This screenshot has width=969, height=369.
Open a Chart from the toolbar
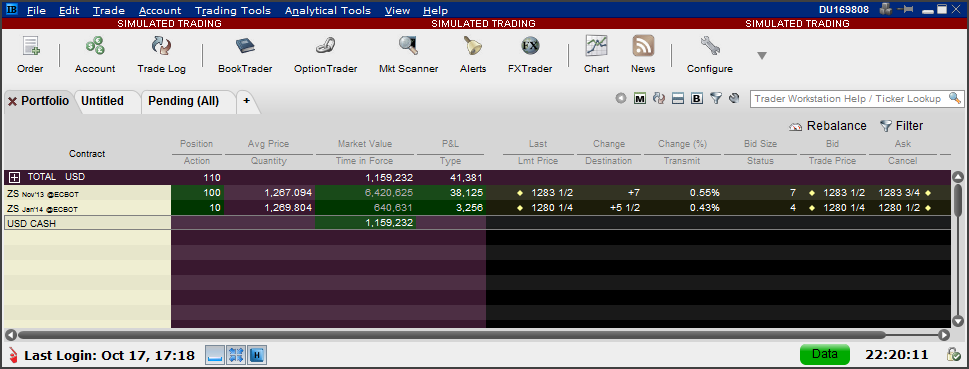coord(596,54)
